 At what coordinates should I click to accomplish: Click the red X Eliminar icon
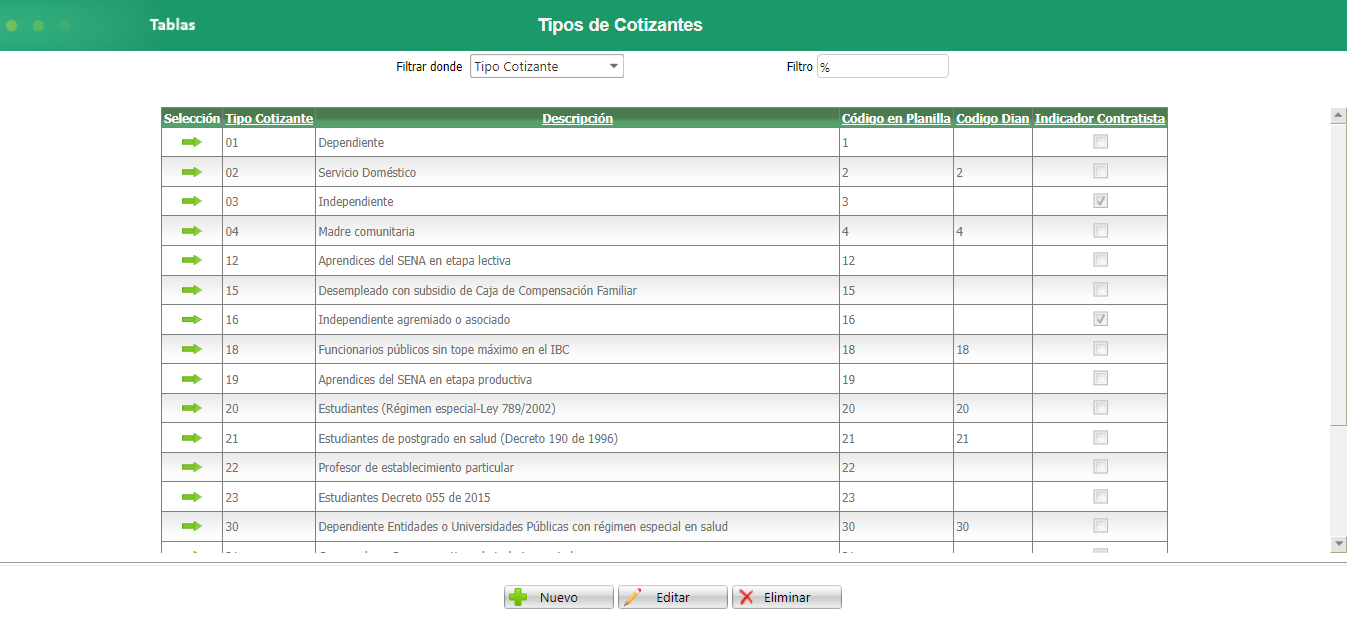pos(746,597)
